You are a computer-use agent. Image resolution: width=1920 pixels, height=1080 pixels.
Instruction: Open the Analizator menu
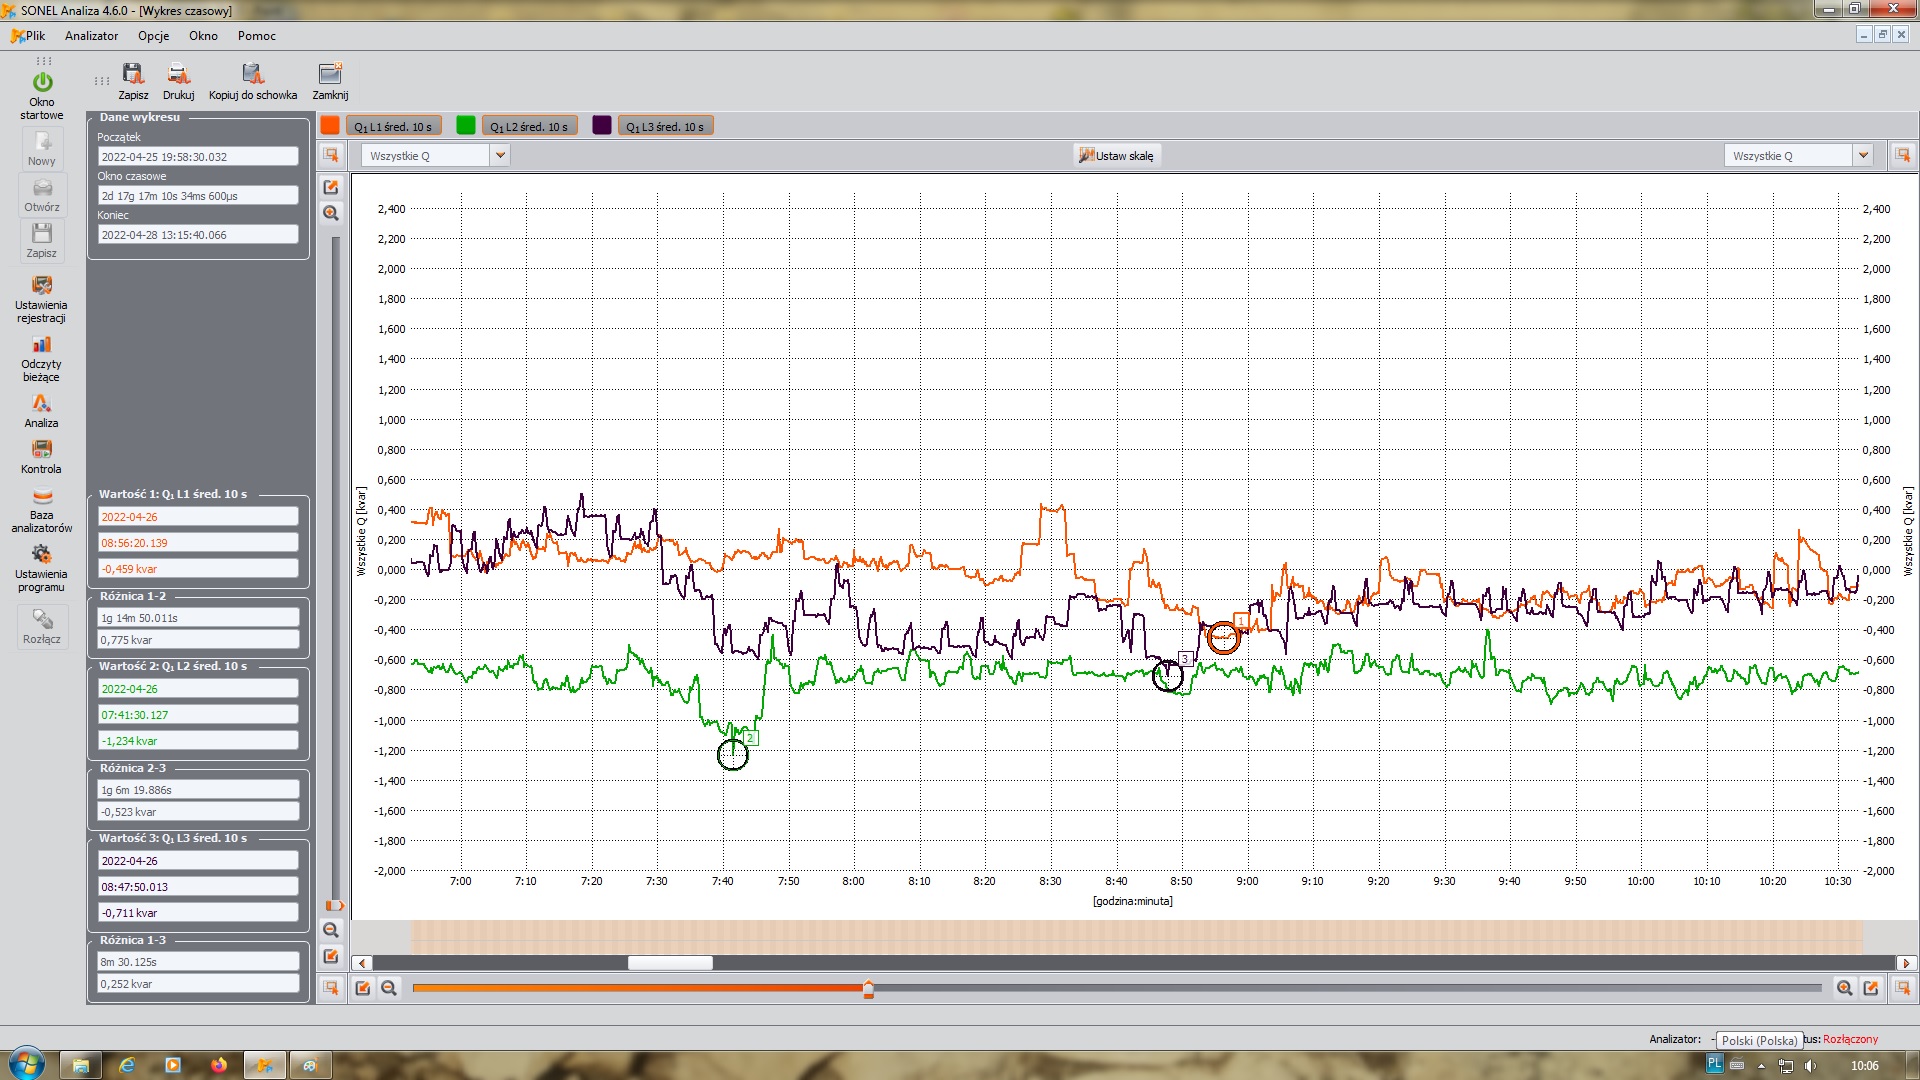click(91, 36)
